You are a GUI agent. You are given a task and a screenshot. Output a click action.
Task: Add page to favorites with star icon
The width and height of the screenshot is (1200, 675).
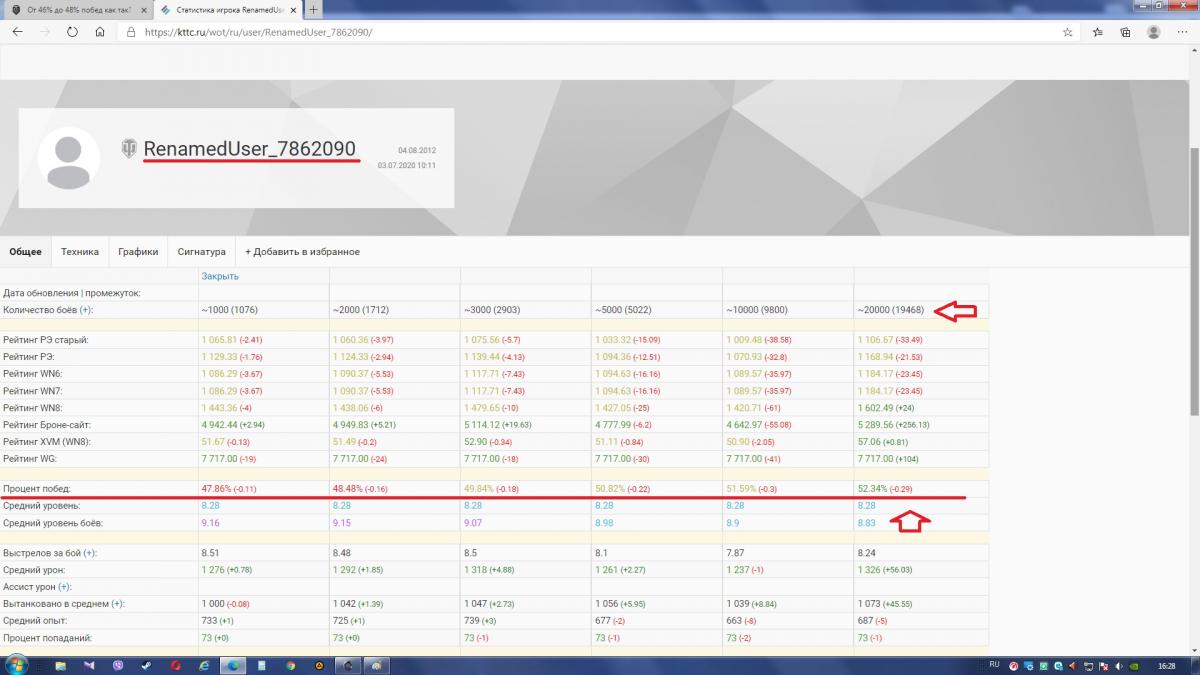1068,32
